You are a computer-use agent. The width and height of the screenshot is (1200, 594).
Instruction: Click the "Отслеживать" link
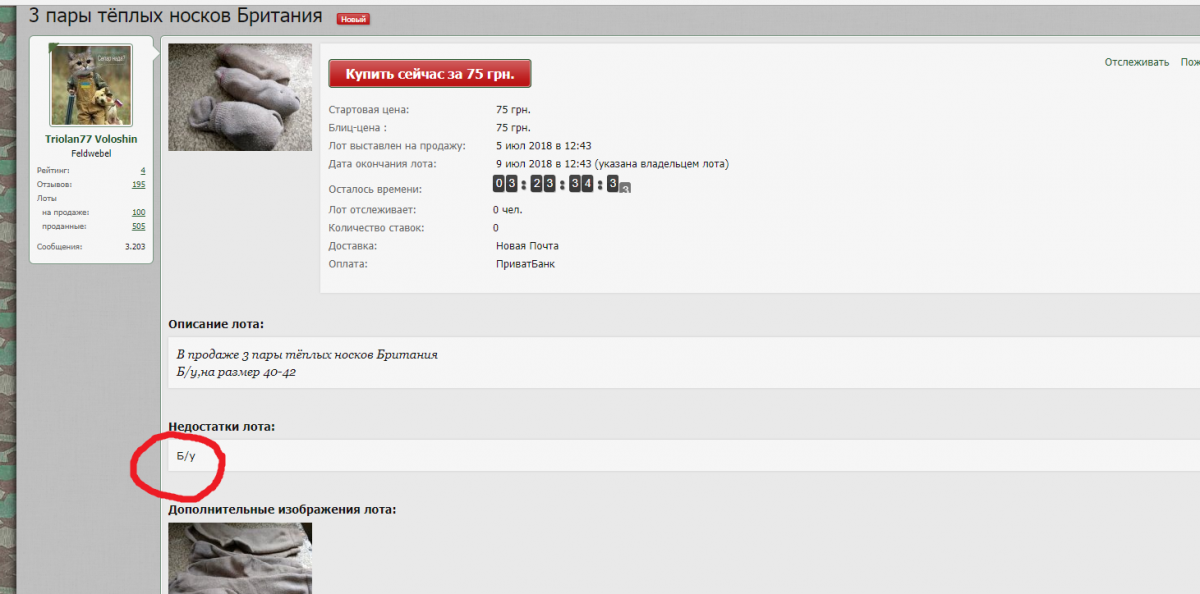pyautogui.click(x=1136, y=62)
